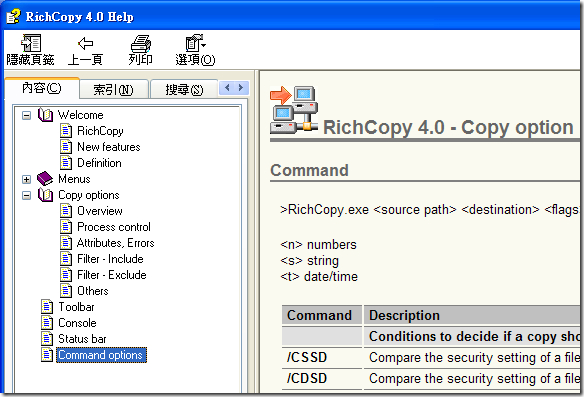Click the page icon beside Attributes, Errors
Image resolution: width=584 pixels, height=397 pixels.
click(x=66, y=243)
